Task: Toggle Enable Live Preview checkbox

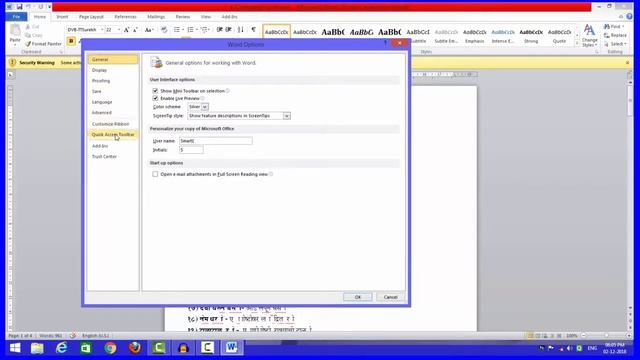Action: click(x=155, y=98)
